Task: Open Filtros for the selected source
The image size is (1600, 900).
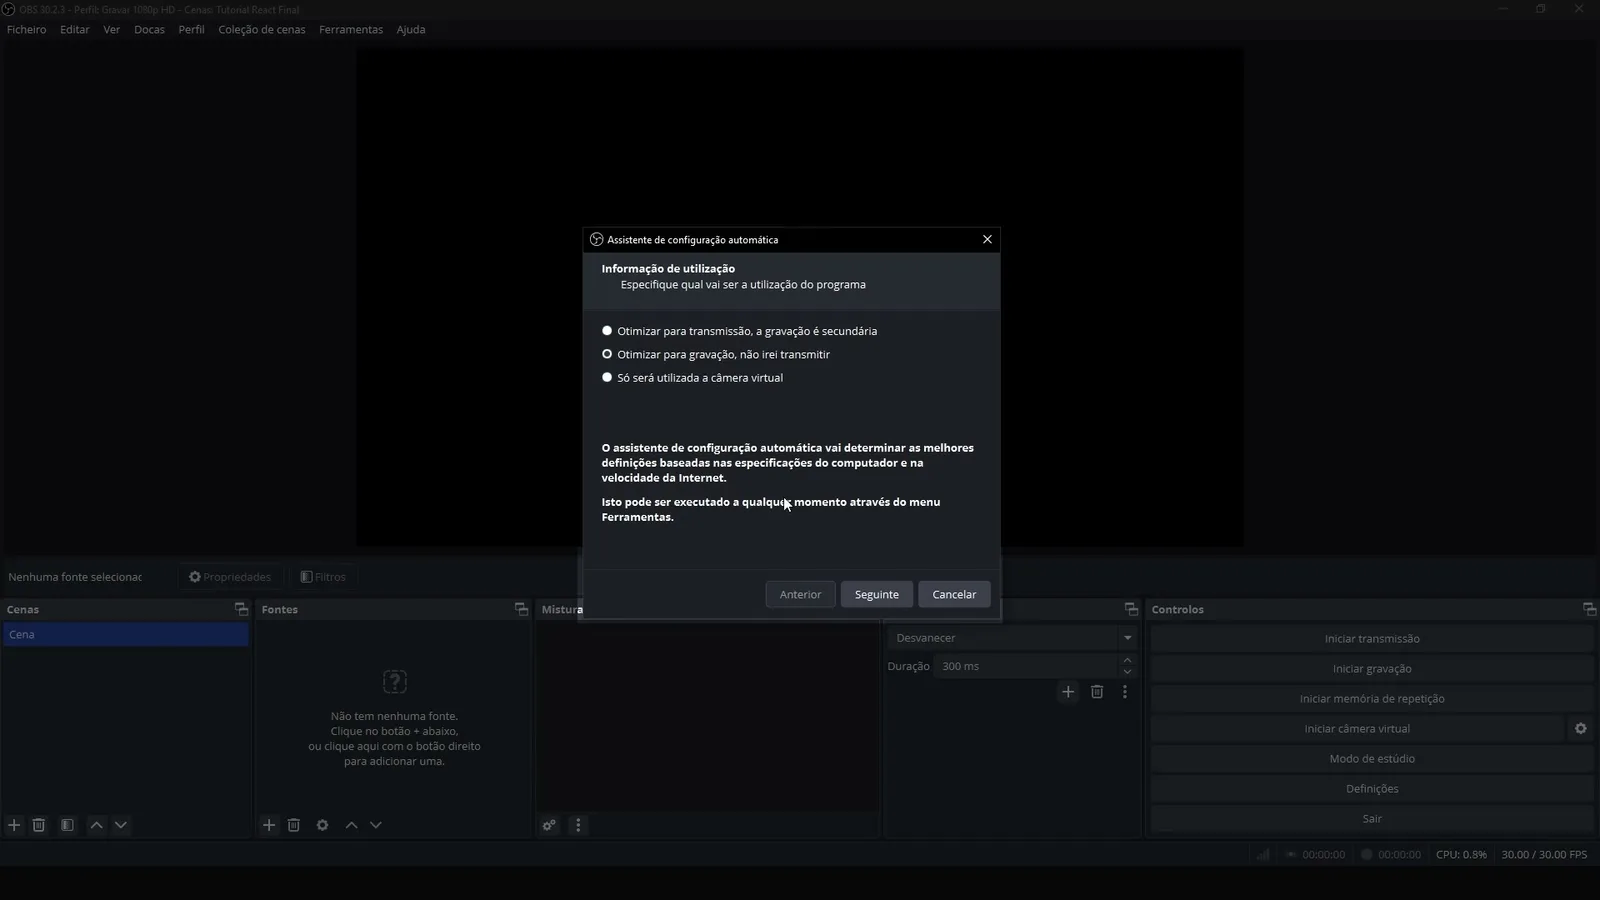Action: tap(323, 577)
